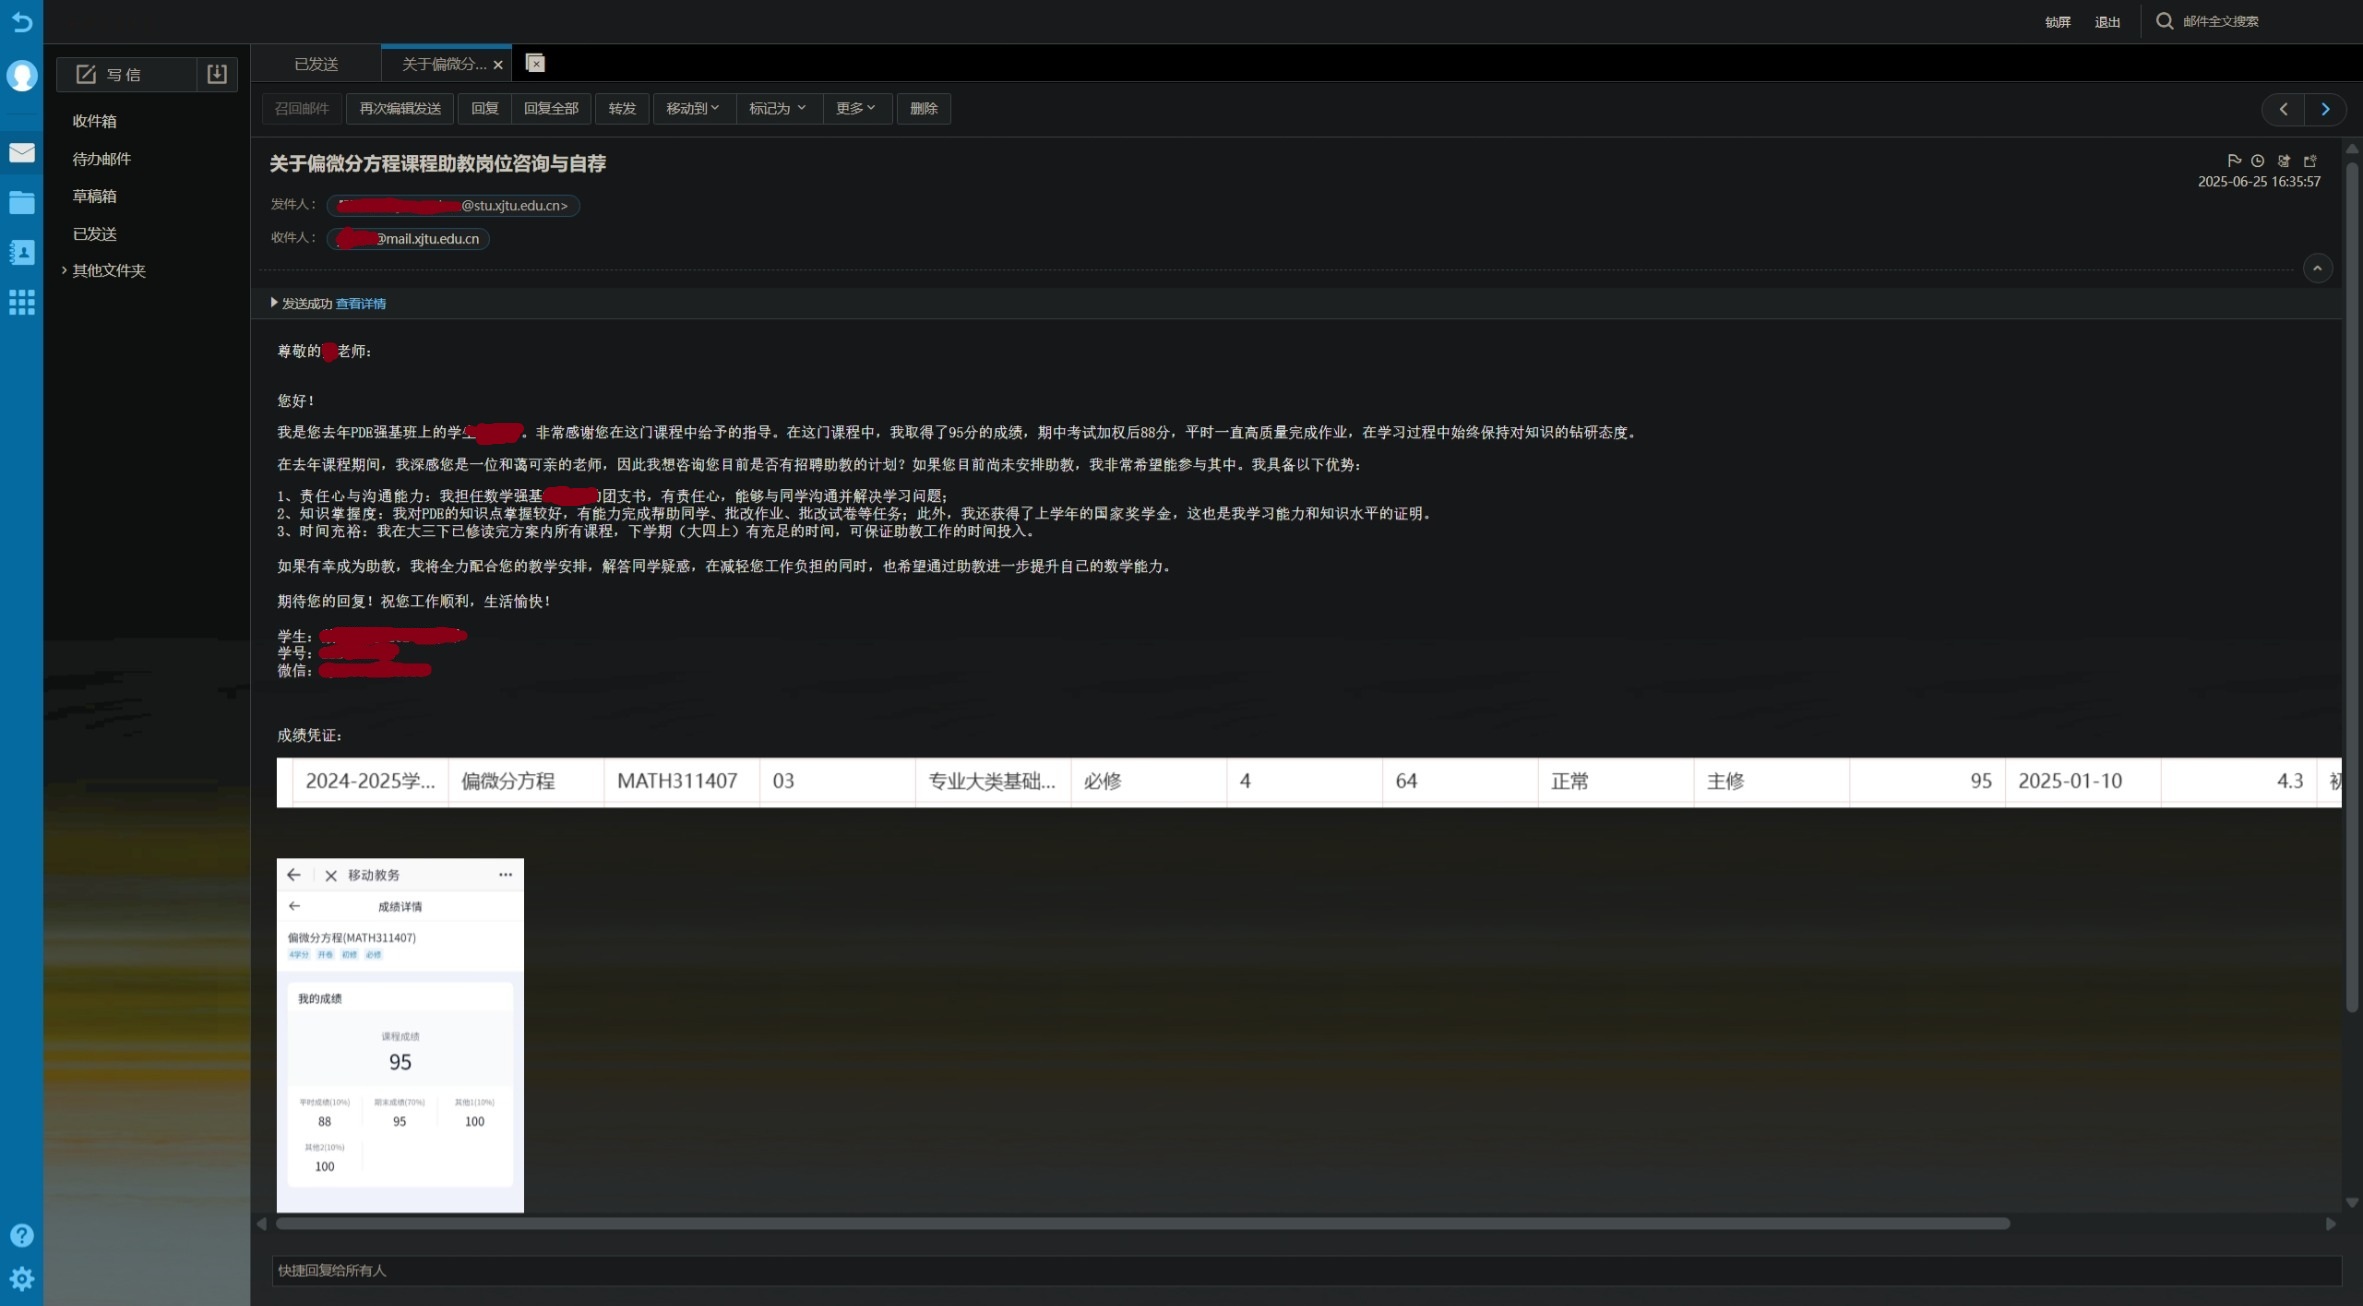Image resolution: width=2363 pixels, height=1306 pixels.
Task: Collapse email header with round chevron button
Action: click(2317, 268)
